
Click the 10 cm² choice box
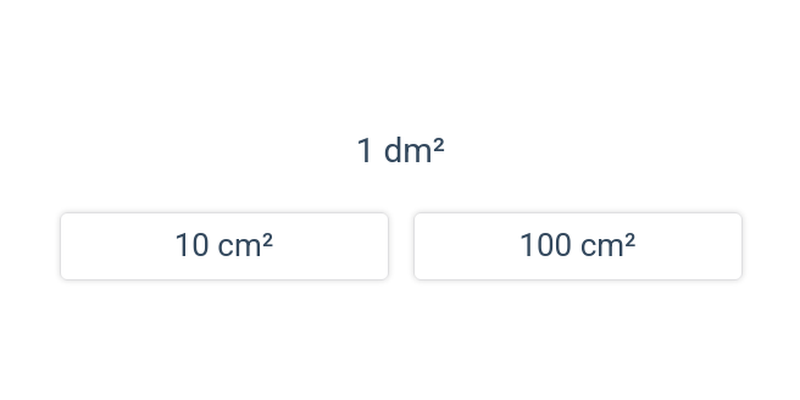(224, 246)
